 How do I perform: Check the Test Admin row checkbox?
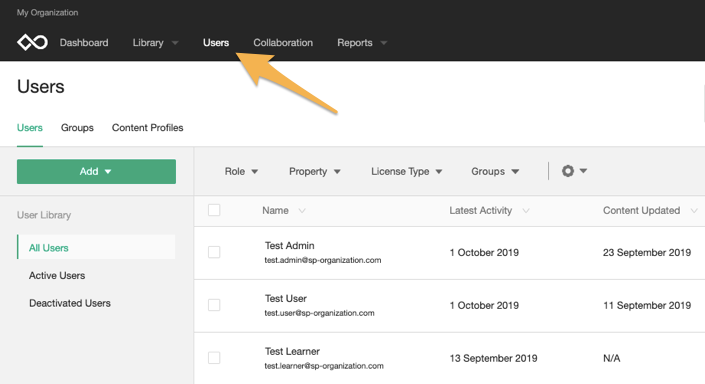pyautogui.click(x=214, y=252)
